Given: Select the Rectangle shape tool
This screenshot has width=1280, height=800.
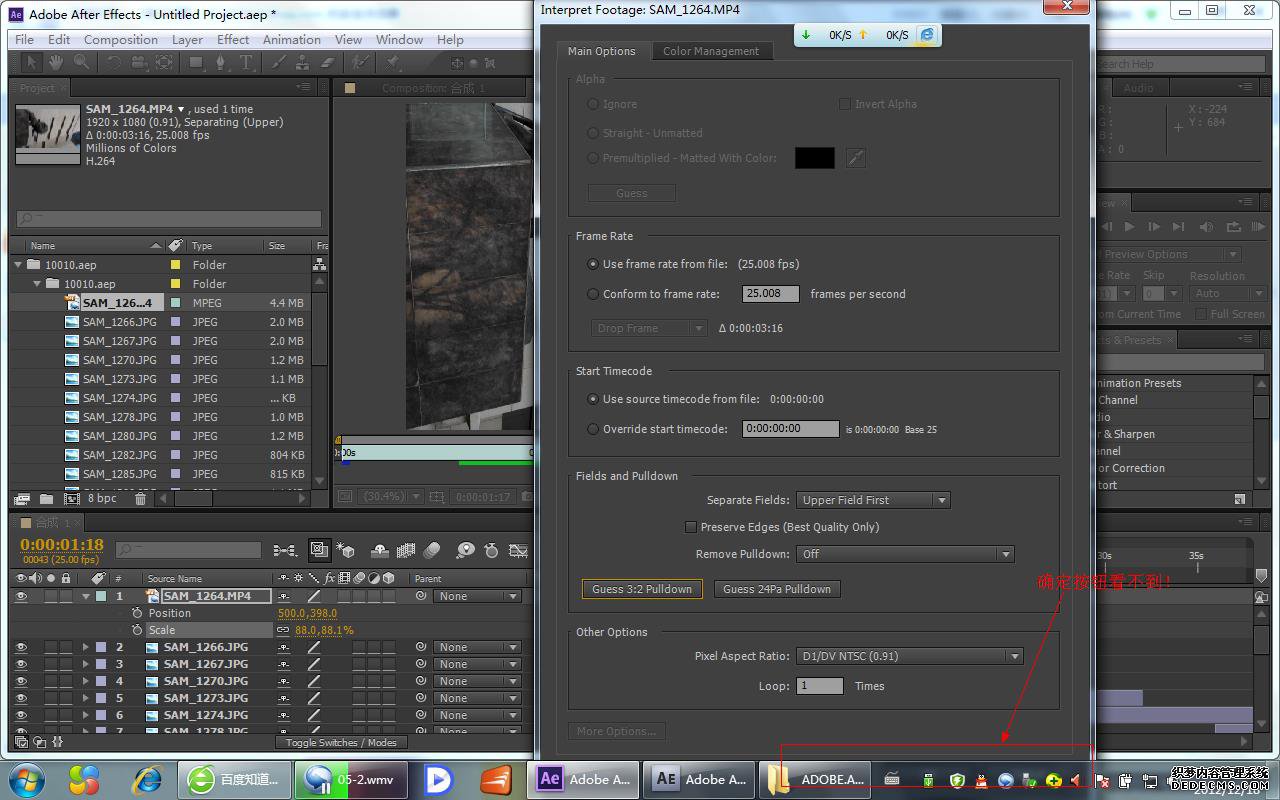Looking at the screenshot, I should [197, 62].
